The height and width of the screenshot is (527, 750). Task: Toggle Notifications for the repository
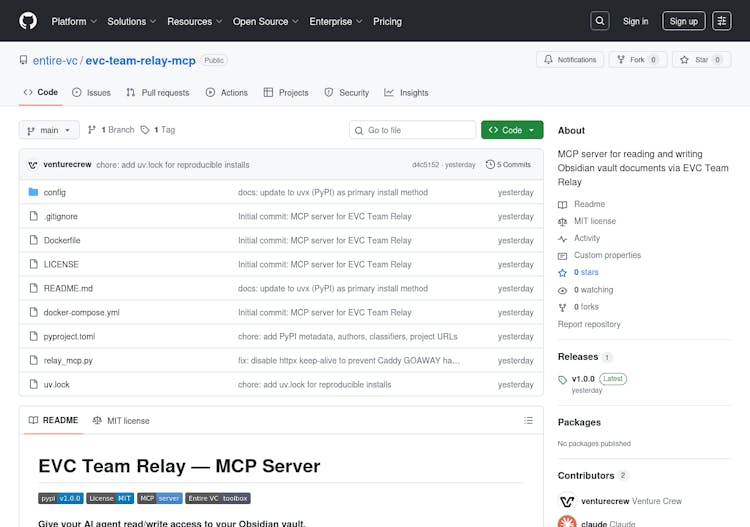pos(570,60)
